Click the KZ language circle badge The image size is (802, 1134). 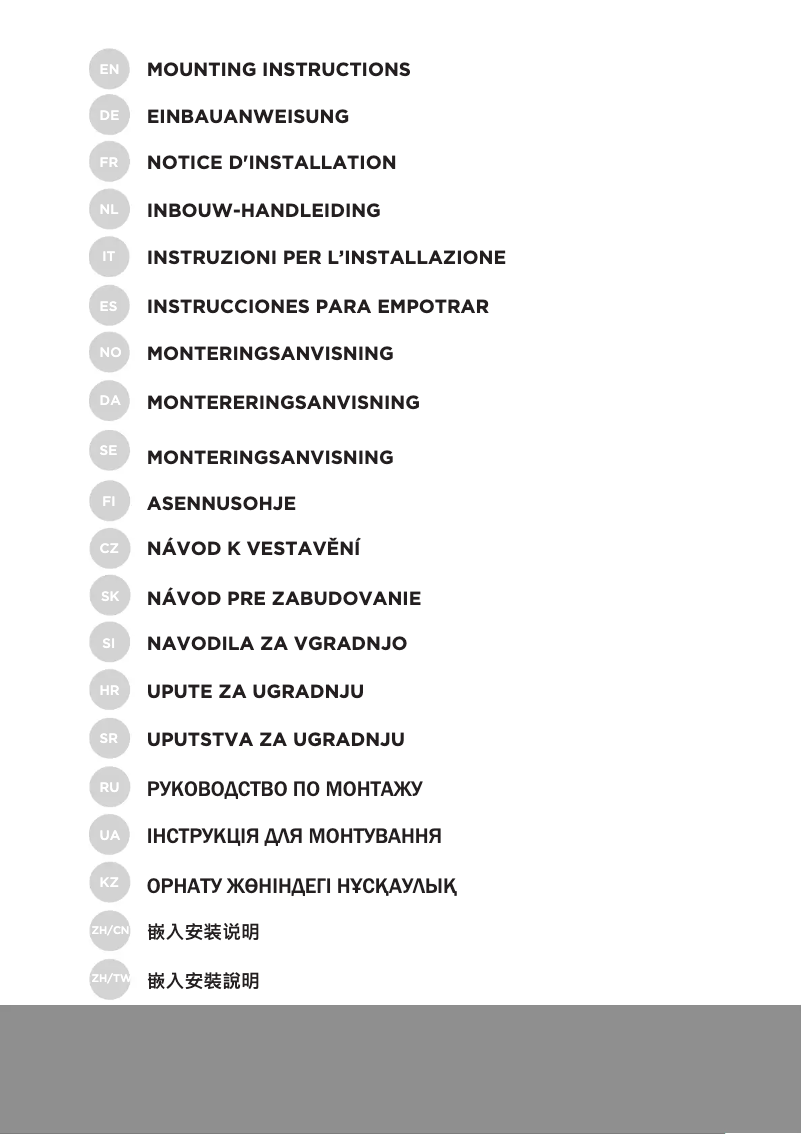click(x=109, y=883)
